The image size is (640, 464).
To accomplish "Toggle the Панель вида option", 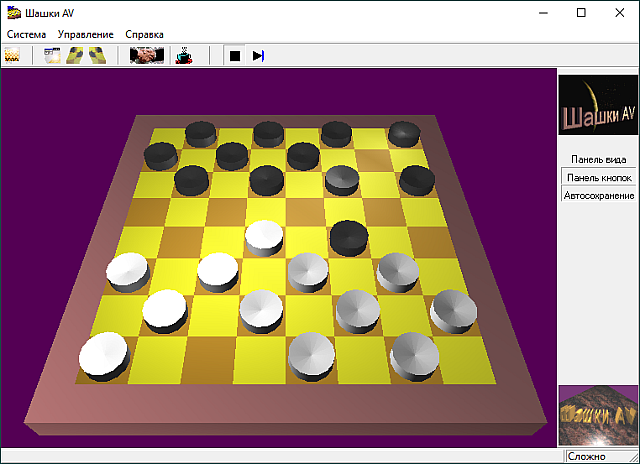I will coord(598,159).
